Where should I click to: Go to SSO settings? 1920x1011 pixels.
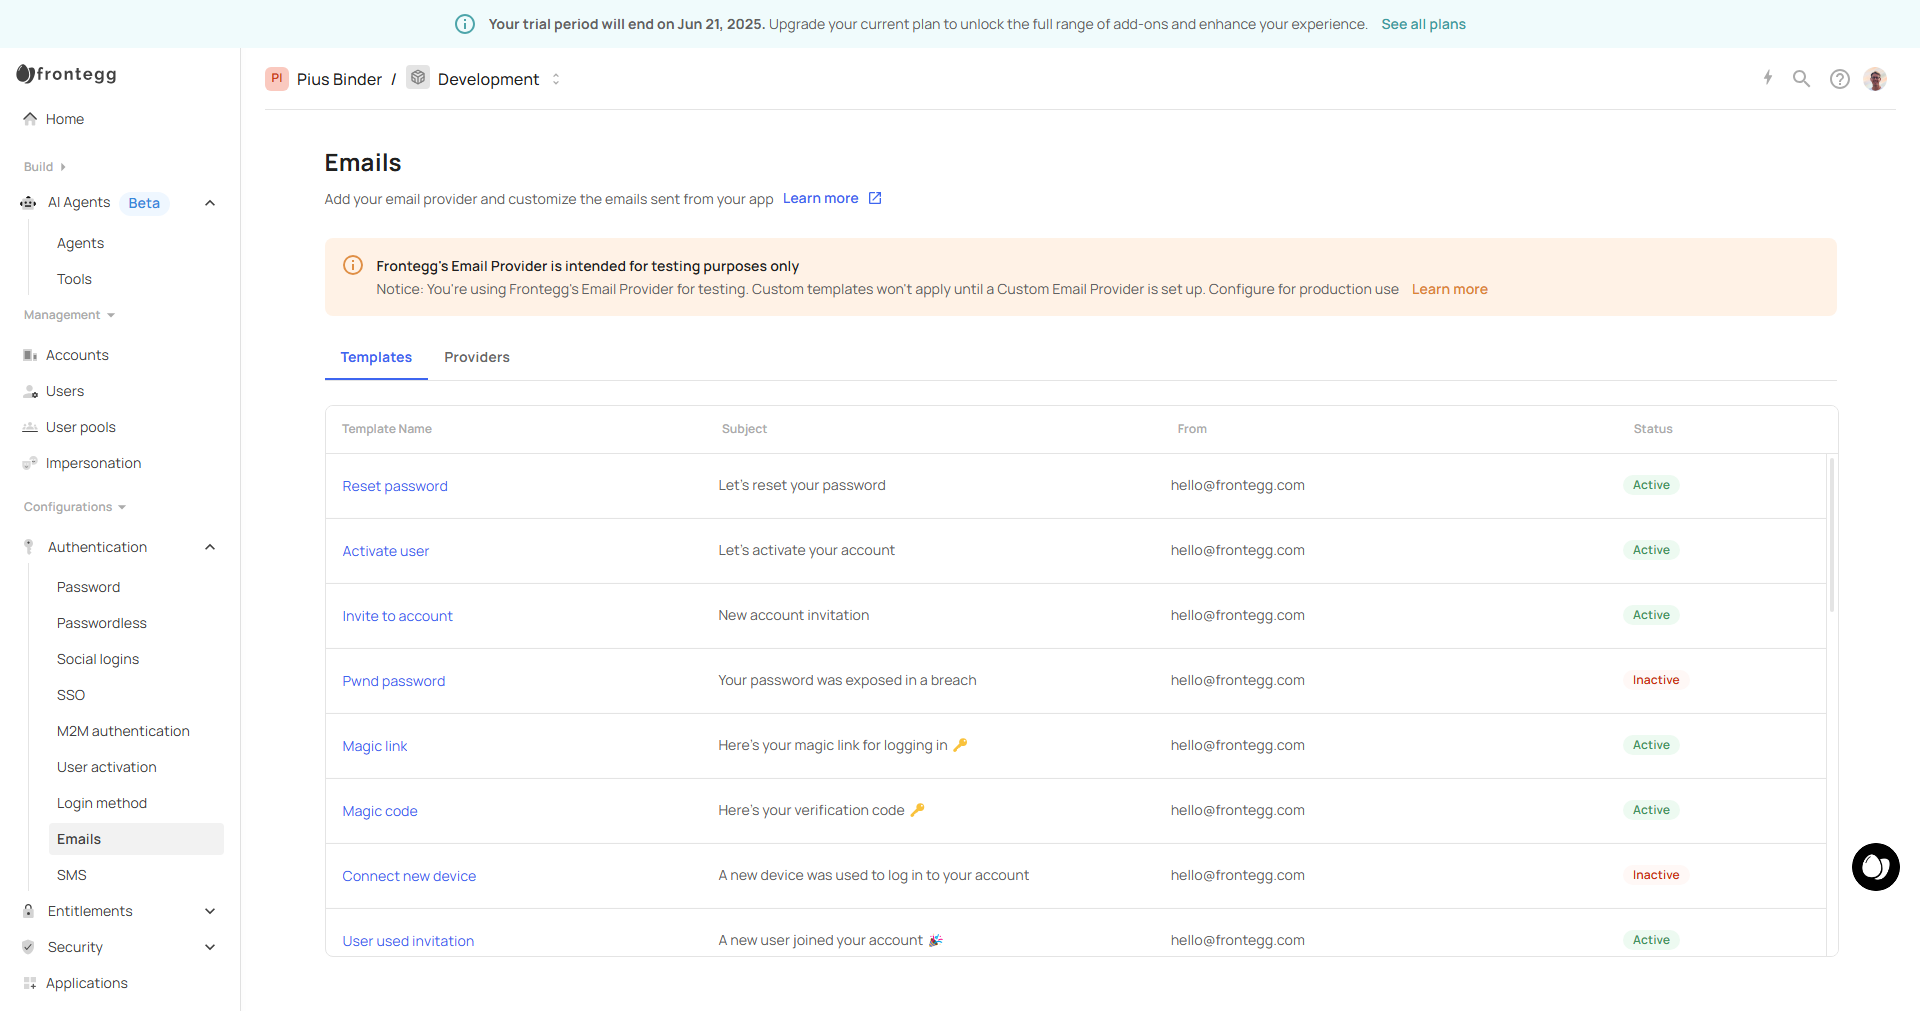click(x=71, y=695)
